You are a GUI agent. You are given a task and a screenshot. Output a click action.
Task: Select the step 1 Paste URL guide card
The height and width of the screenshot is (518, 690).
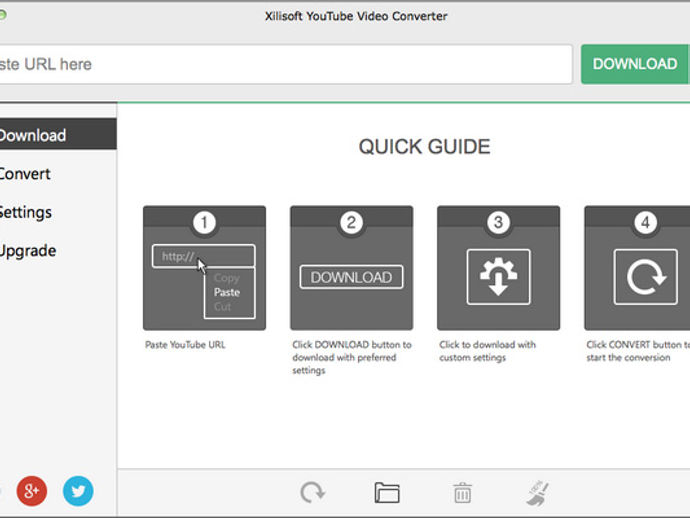204,268
